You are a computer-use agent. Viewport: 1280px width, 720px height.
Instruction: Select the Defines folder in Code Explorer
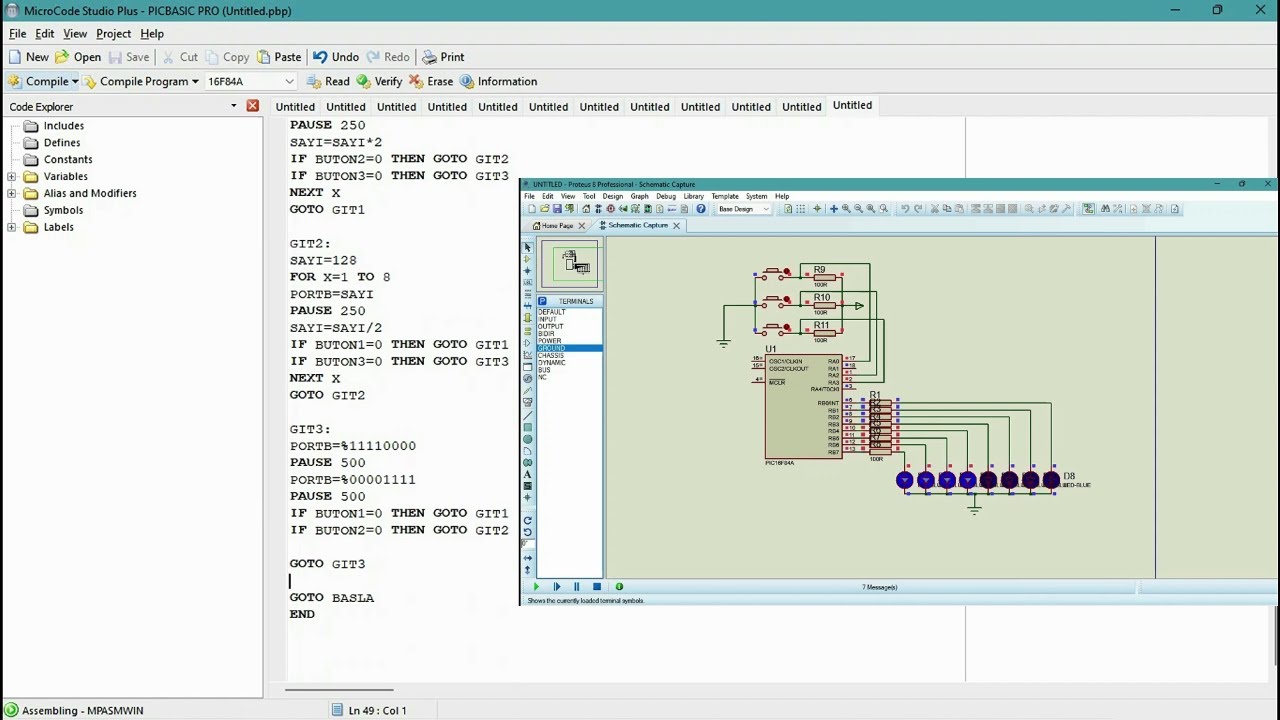[52, 143]
